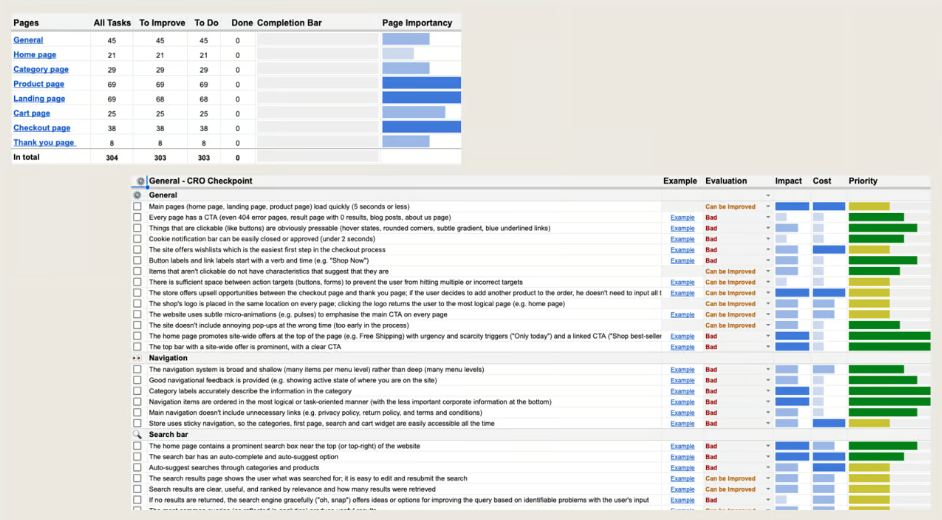Click the eyes icon beside the Navigation section

click(x=138, y=358)
